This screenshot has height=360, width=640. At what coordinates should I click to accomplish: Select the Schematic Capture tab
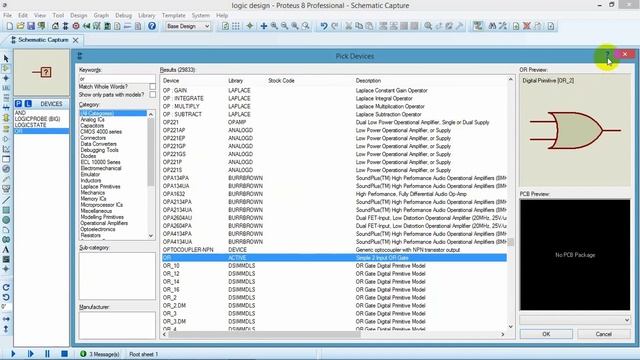coord(43,40)
